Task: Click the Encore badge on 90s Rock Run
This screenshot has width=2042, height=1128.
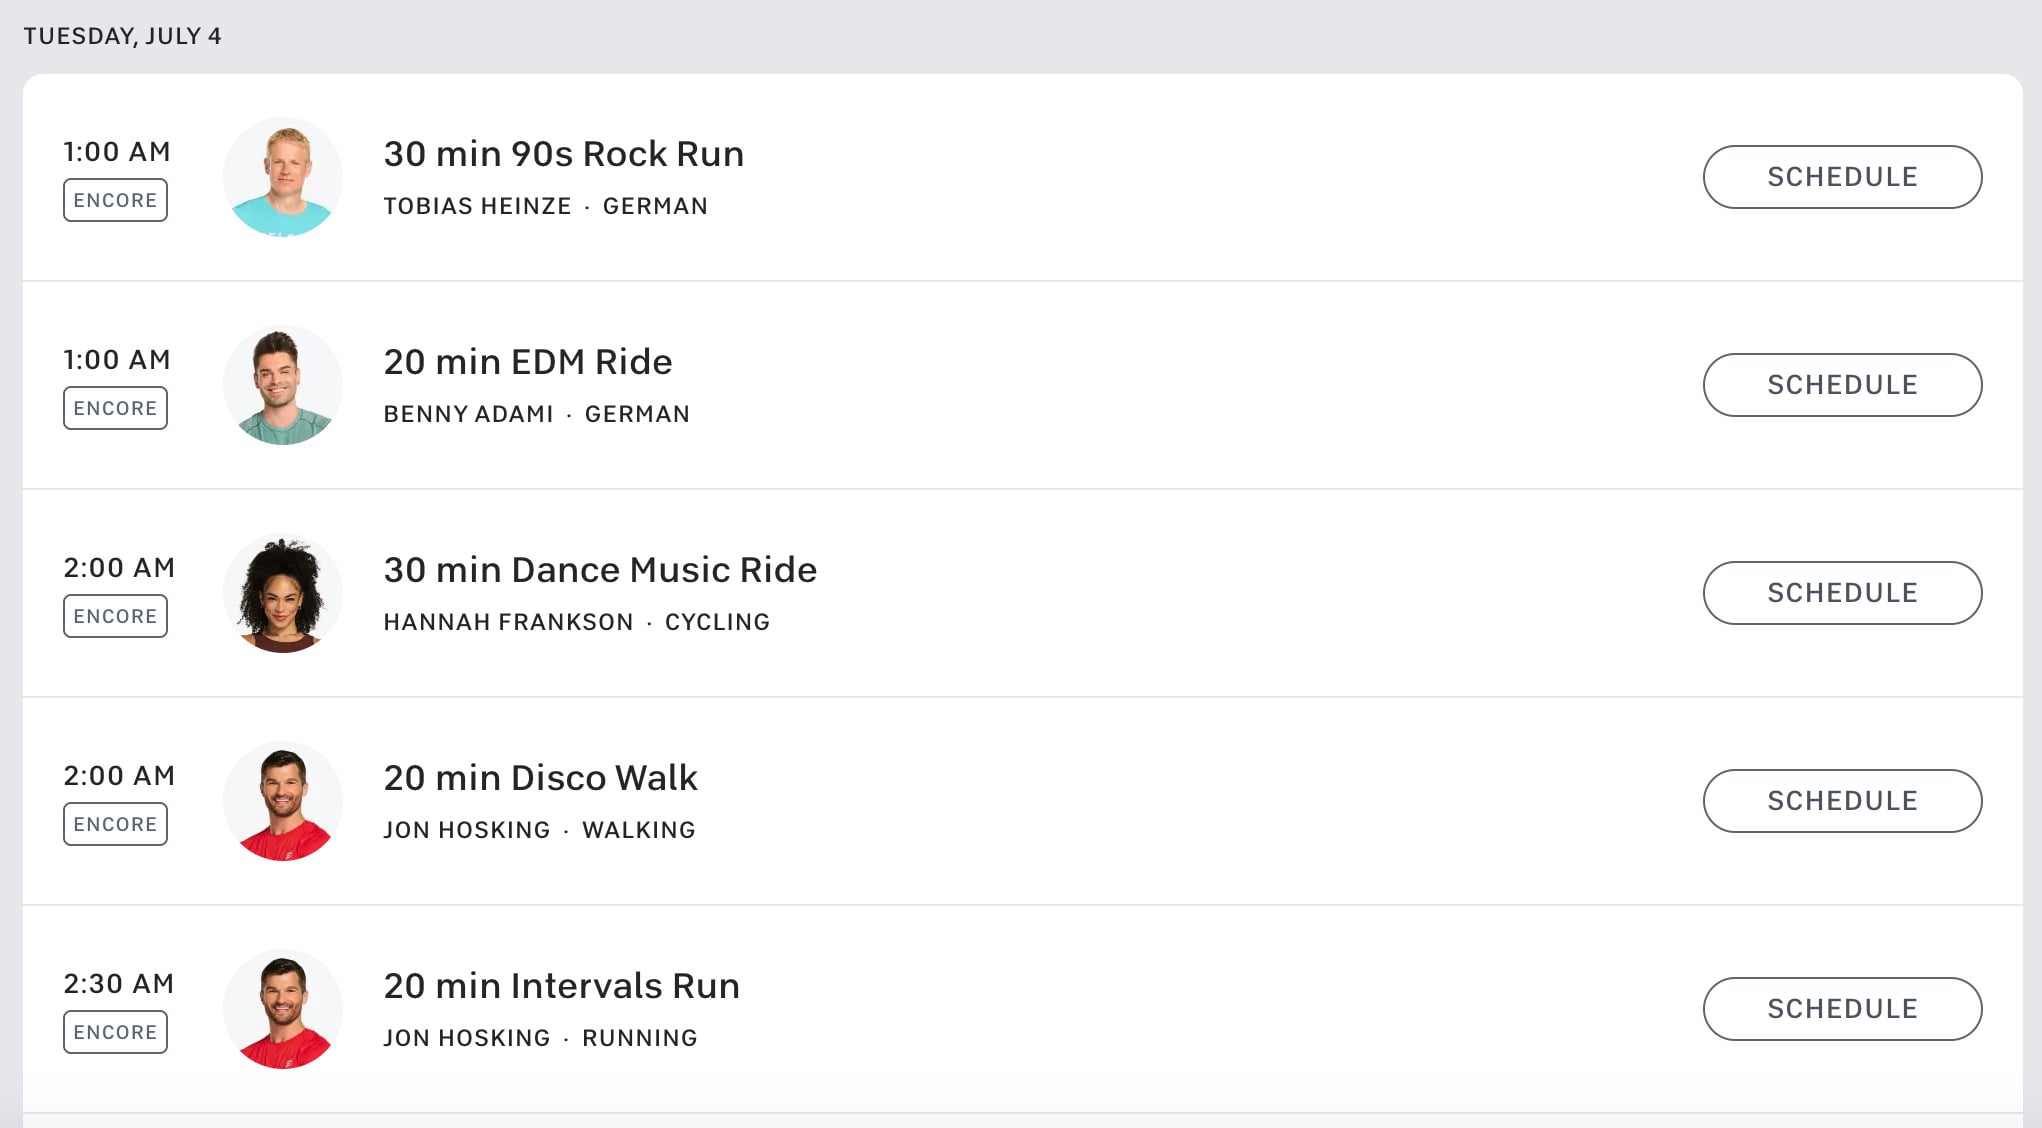Action: pyautogui.click(x=115, y=200)
